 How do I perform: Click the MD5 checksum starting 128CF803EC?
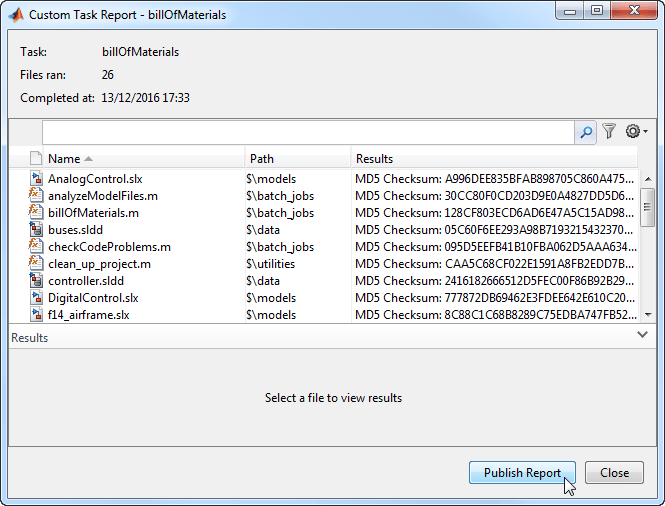495,212
